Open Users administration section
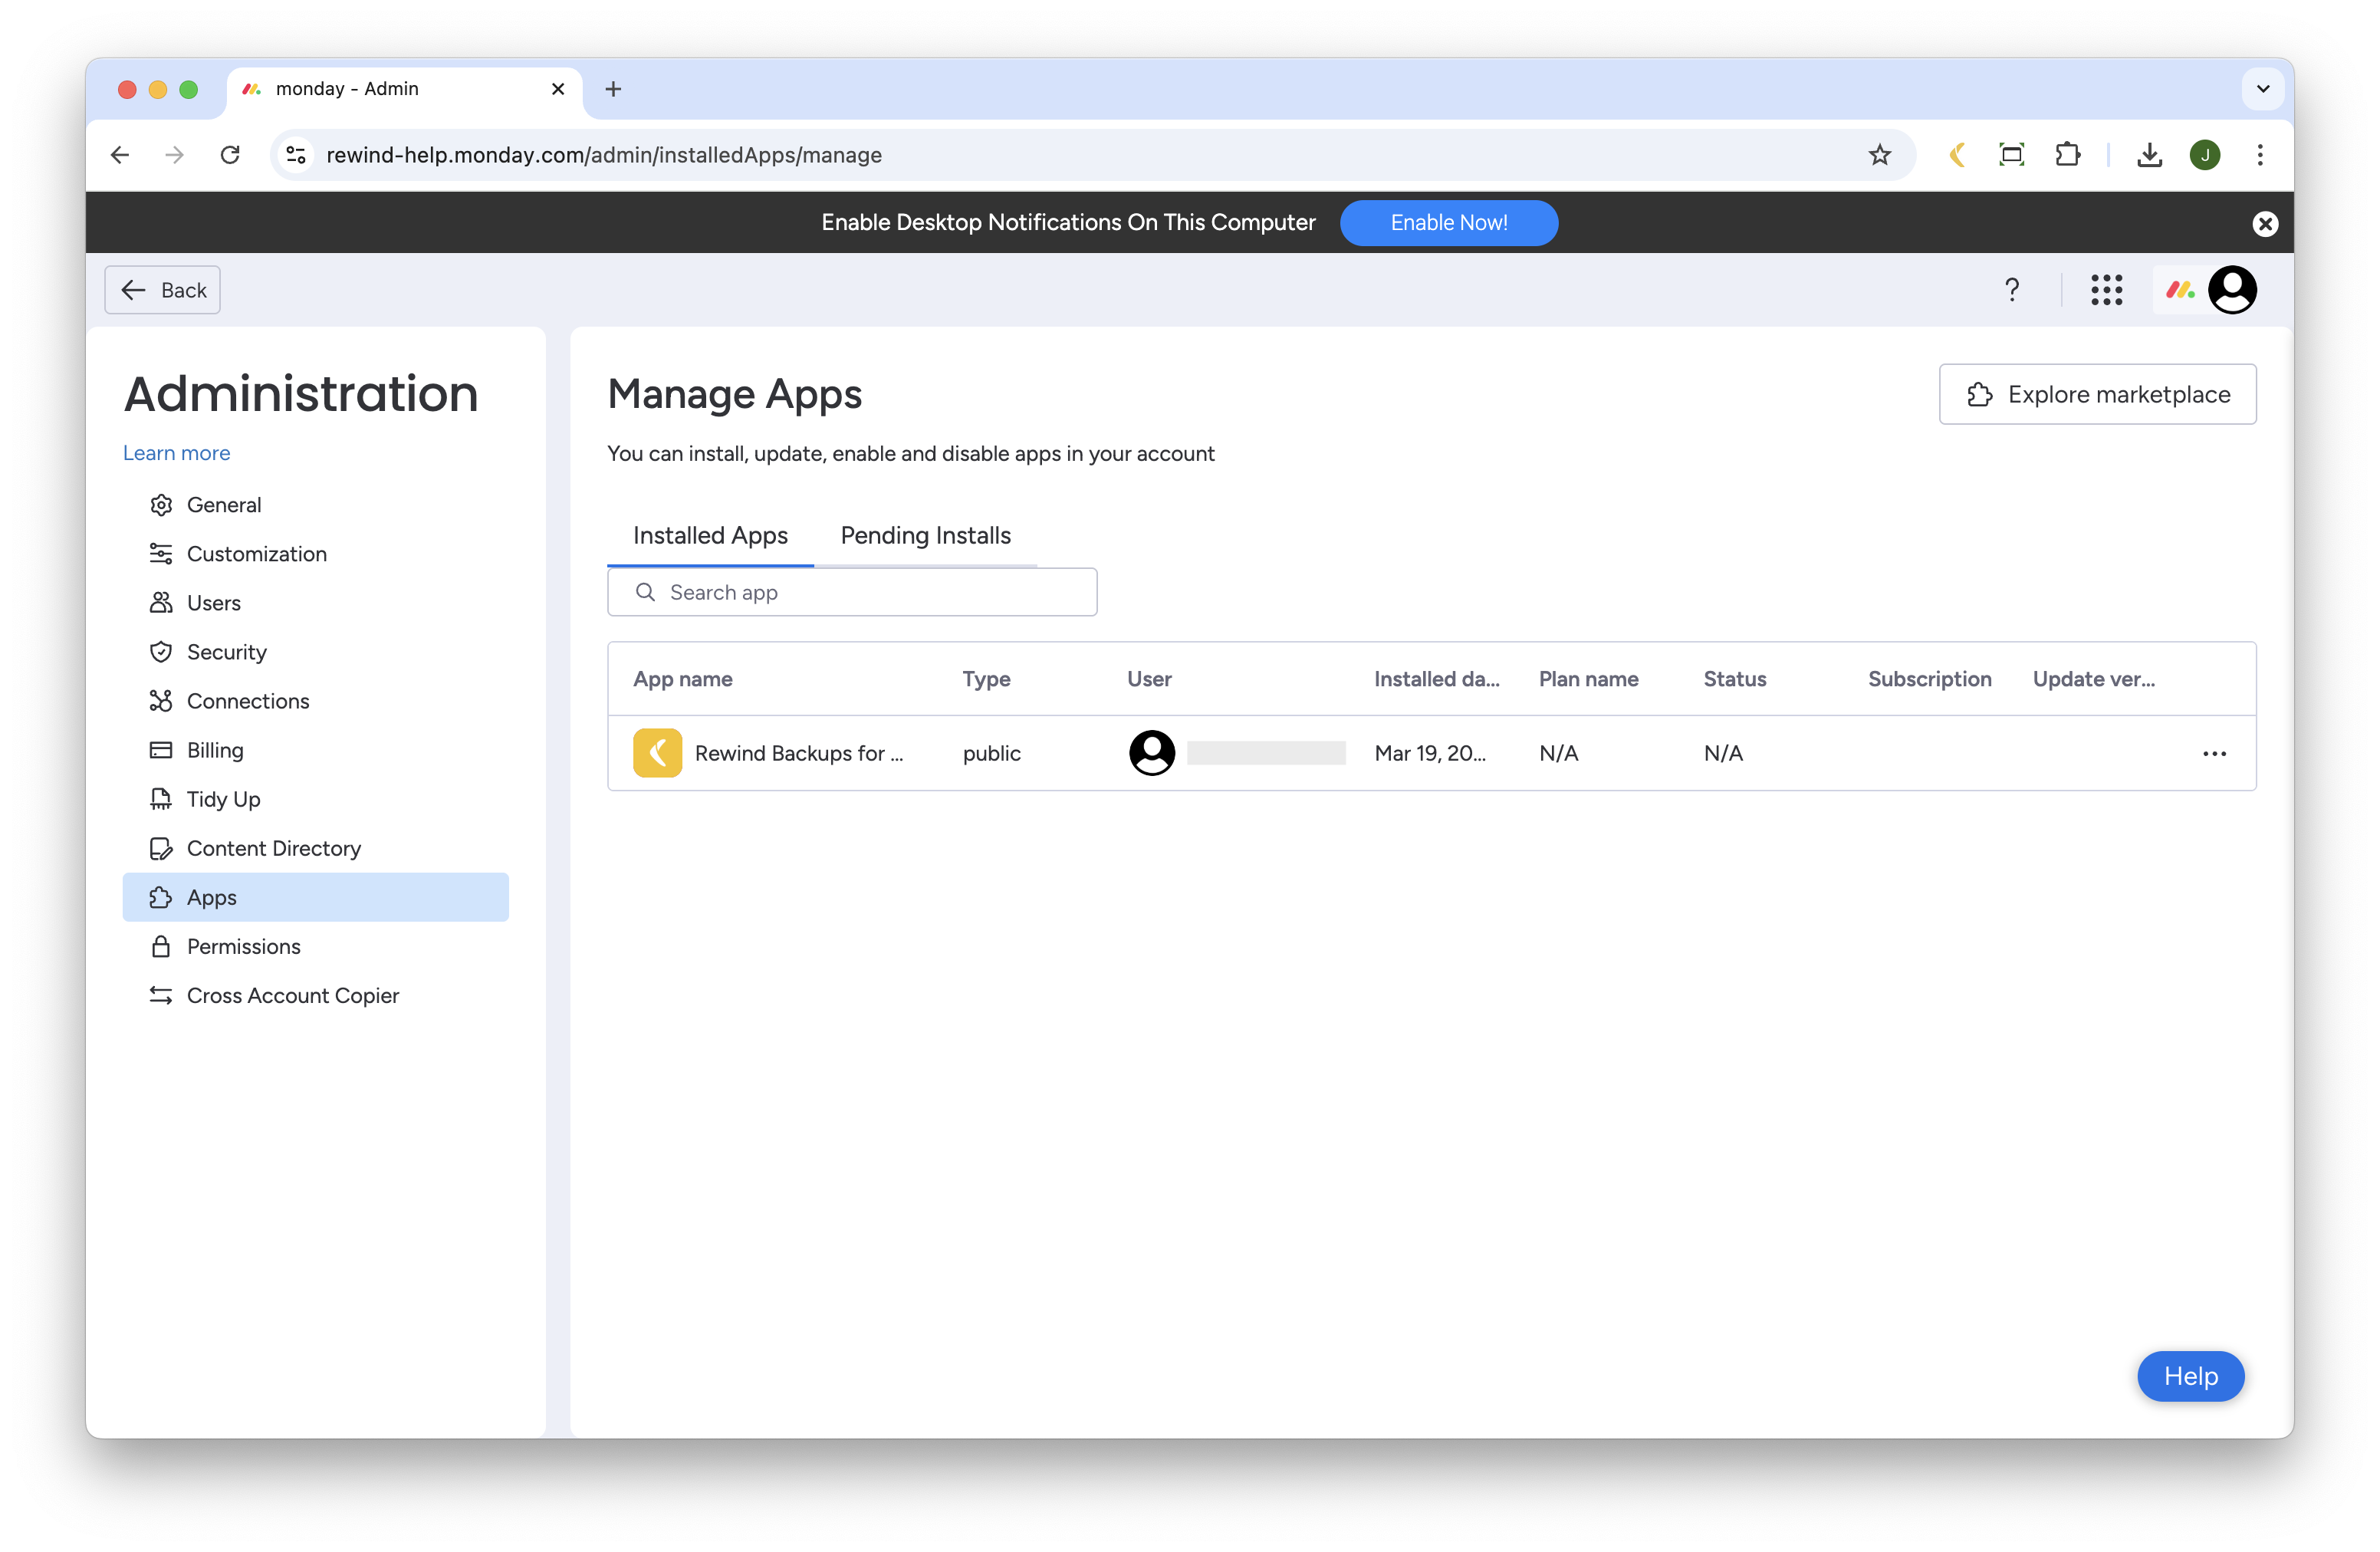2380x1552 pixels. (315, 603)
